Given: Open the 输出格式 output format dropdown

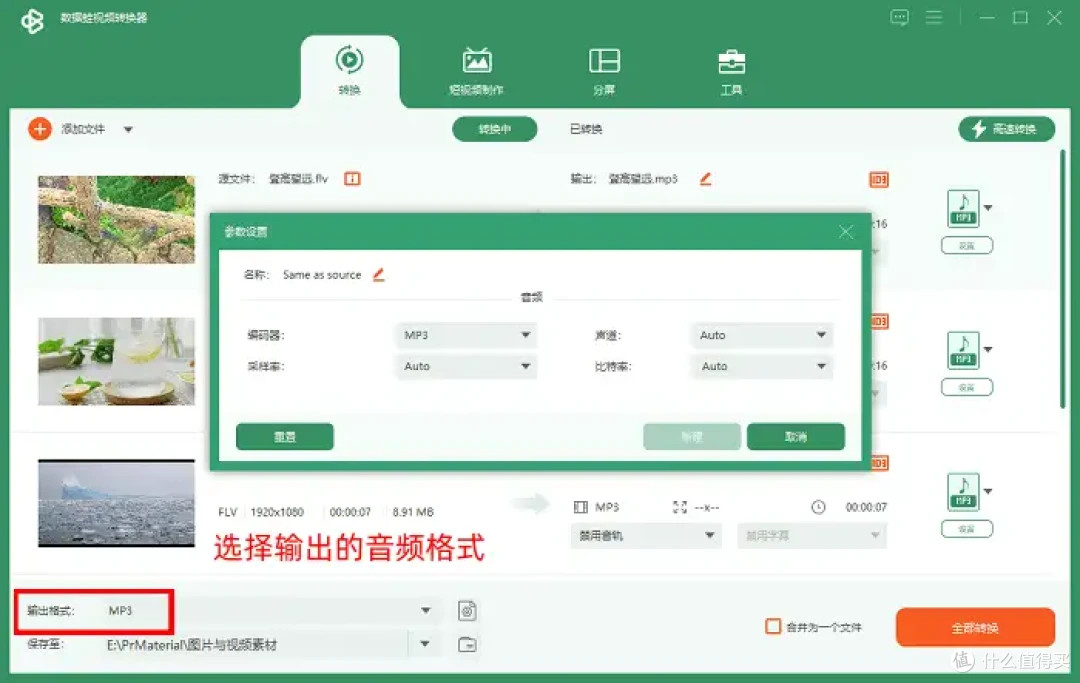Looking at the screenshot, I should coord(270,610).
